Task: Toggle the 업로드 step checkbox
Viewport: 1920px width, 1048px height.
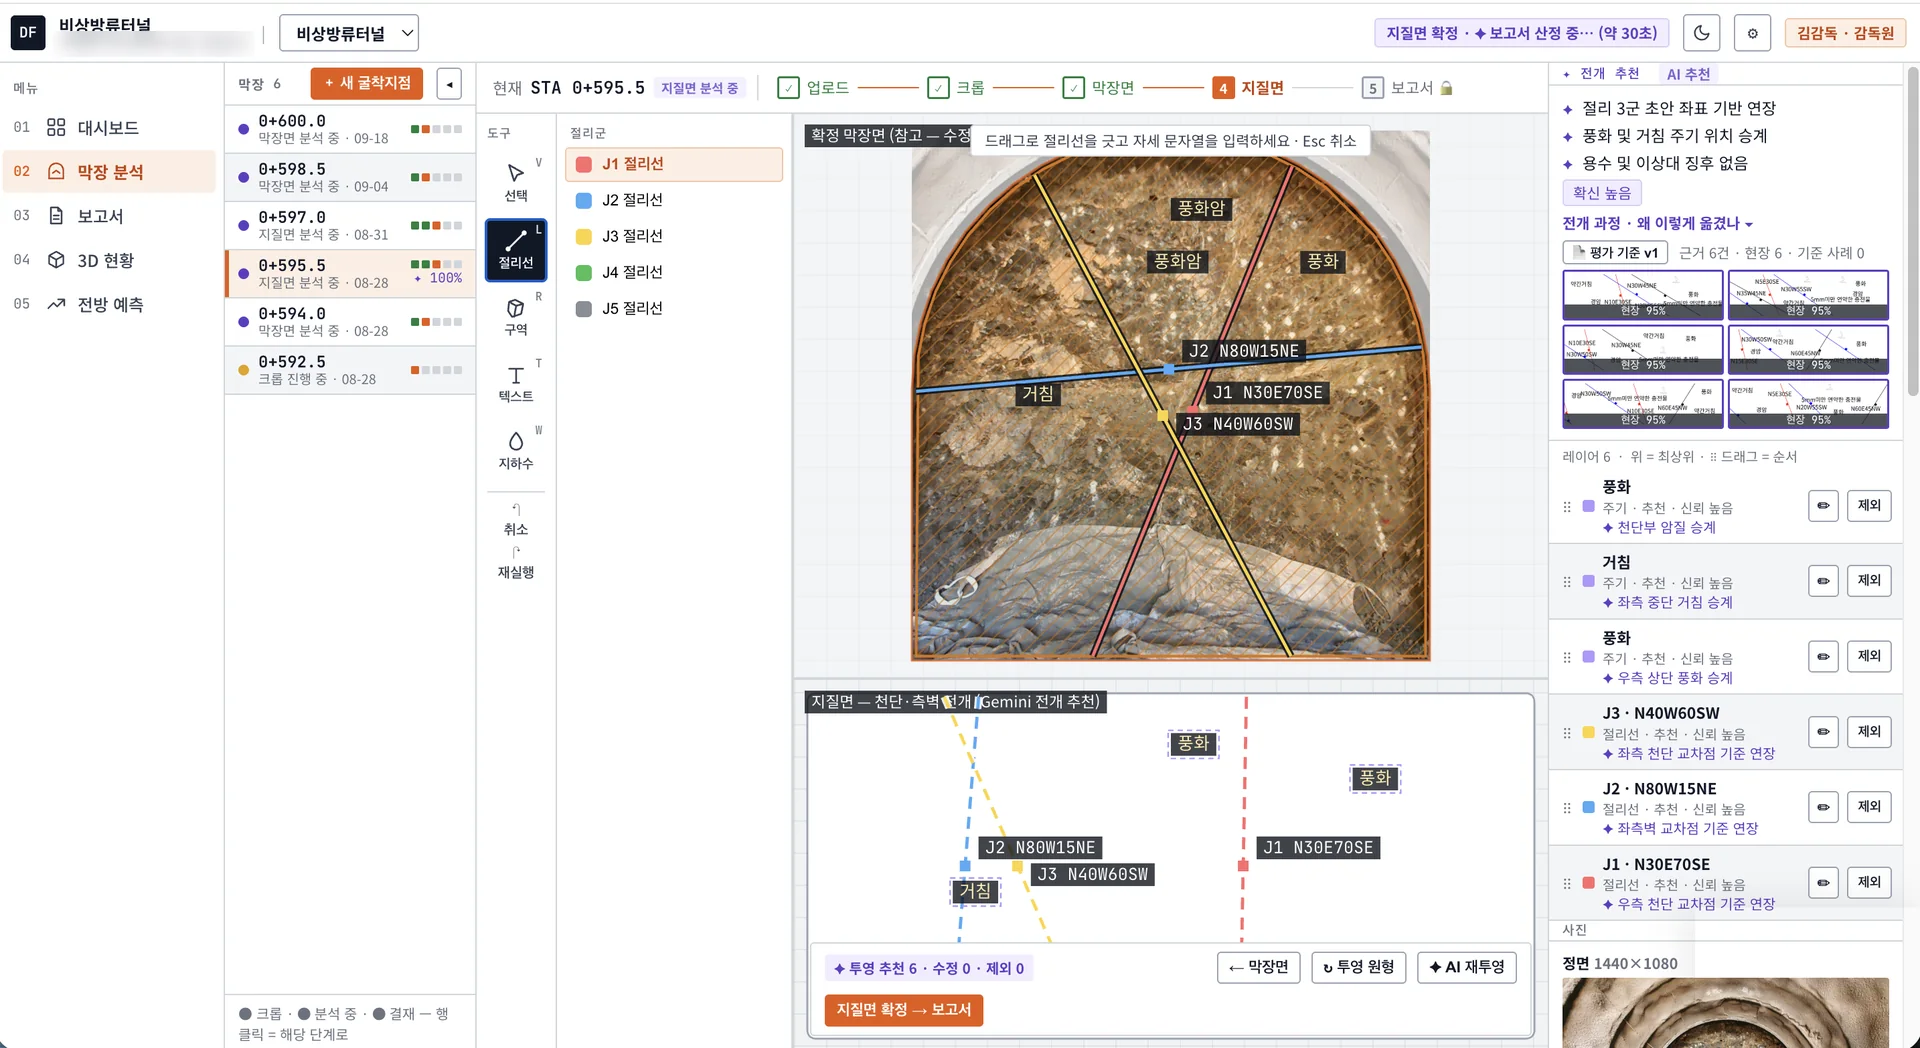Action: tap(788, 88)
